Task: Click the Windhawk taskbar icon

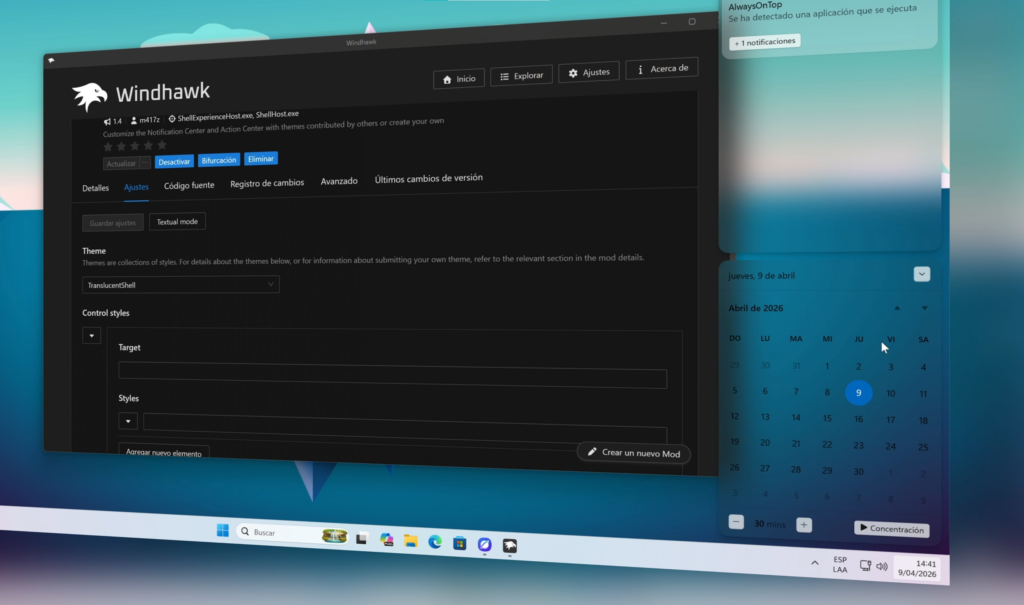Action: 509,546
